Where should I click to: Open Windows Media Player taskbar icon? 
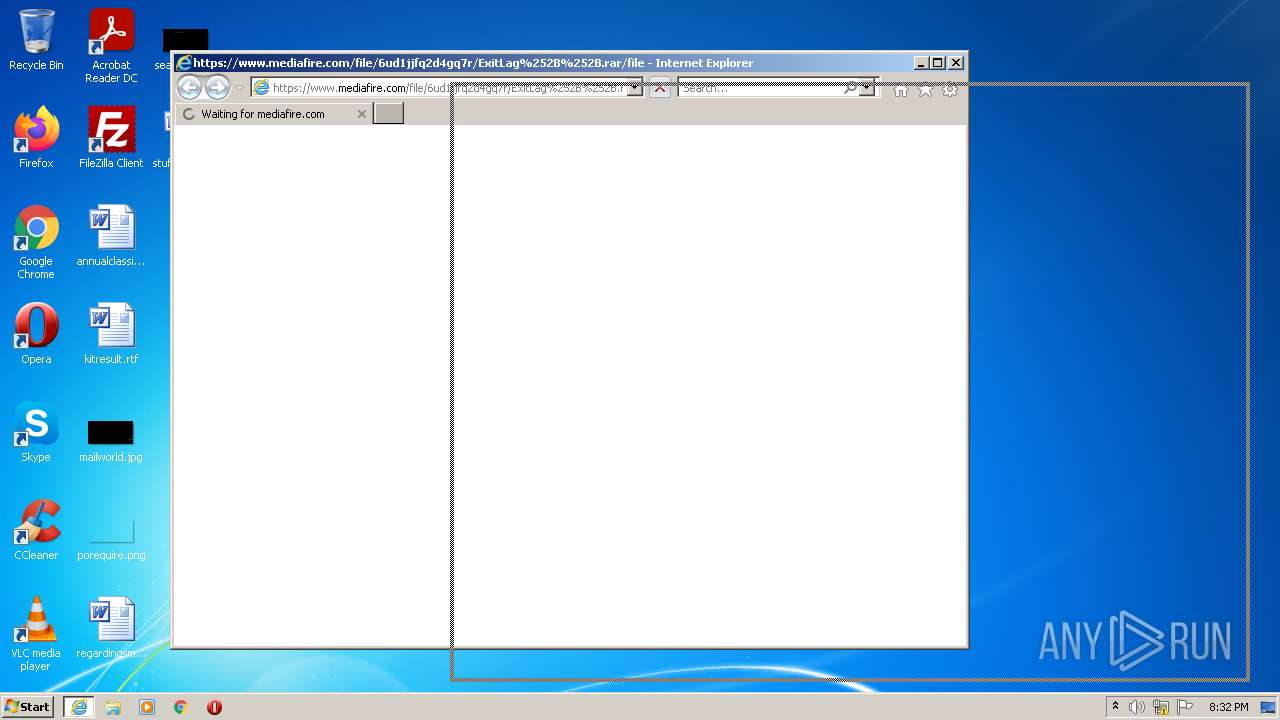pyautogui.click(x=147, y=707)
